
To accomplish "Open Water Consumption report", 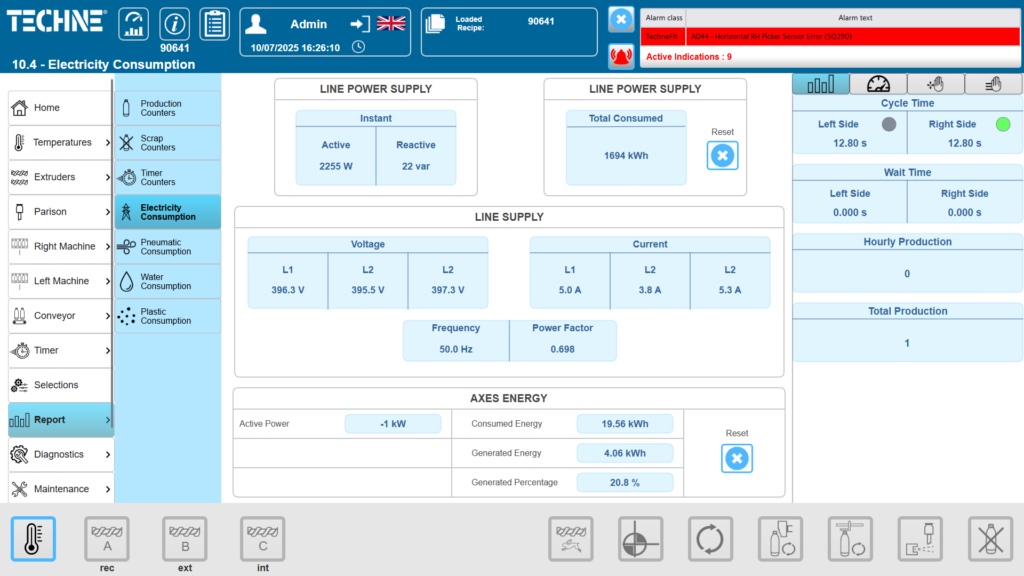I will click(x=168, y=281).
